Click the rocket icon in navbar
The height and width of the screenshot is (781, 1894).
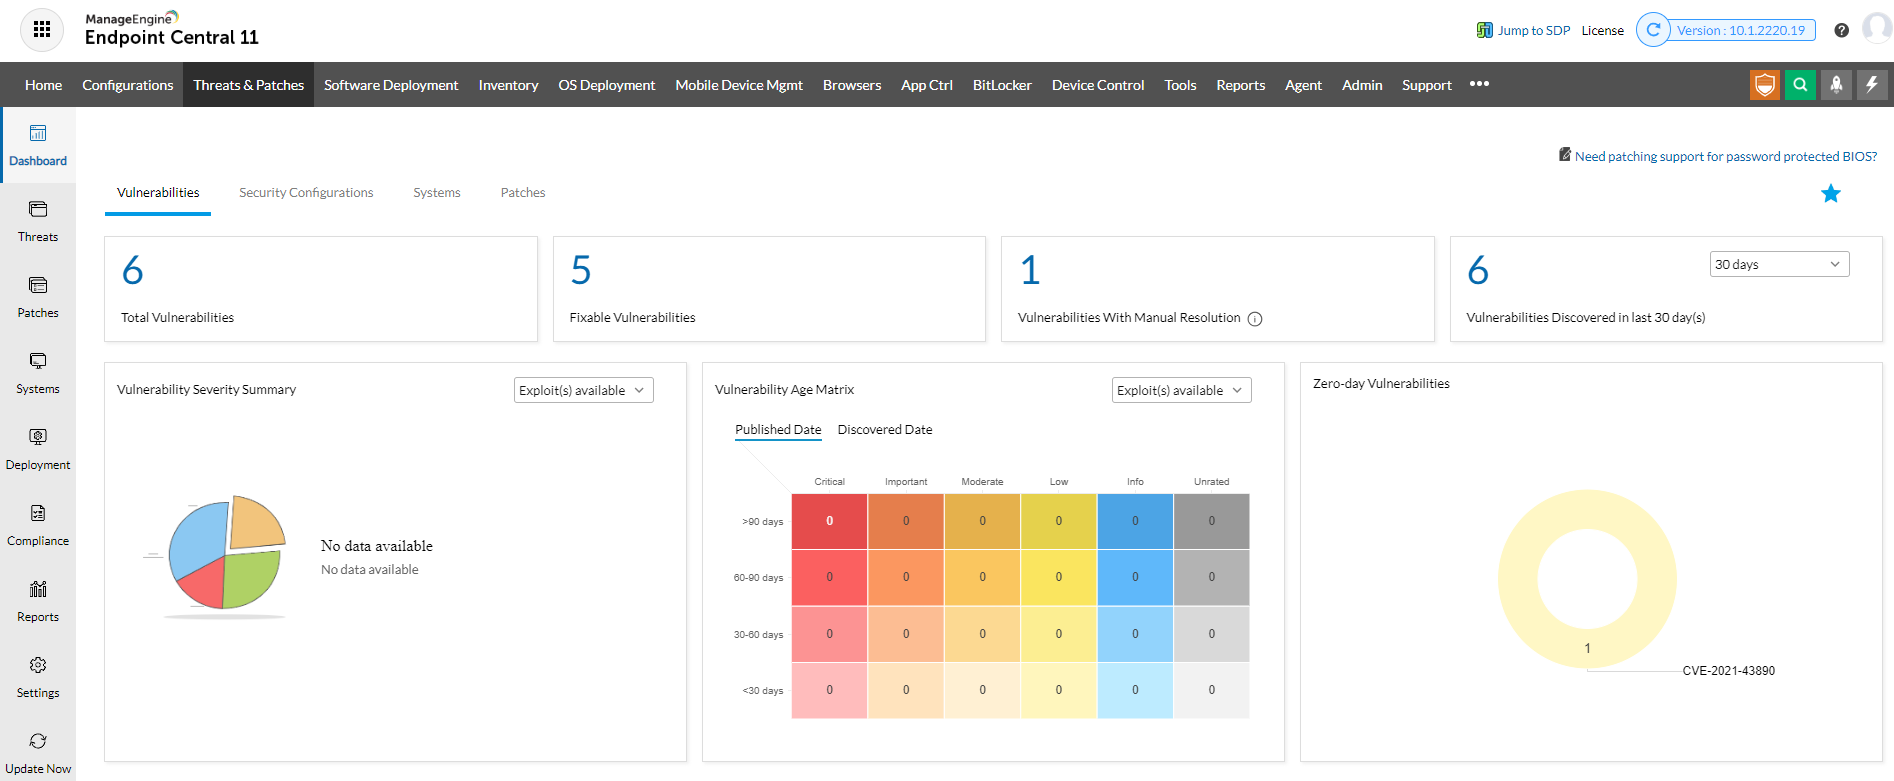[x=1836, y=85]
